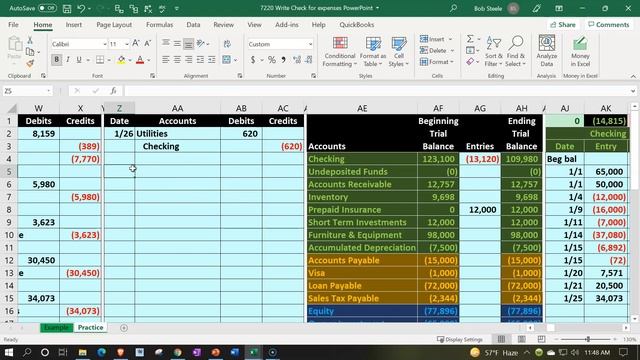The image size is (640, 360).
Task: Toggle Italic formatting button
Action: 68,60
